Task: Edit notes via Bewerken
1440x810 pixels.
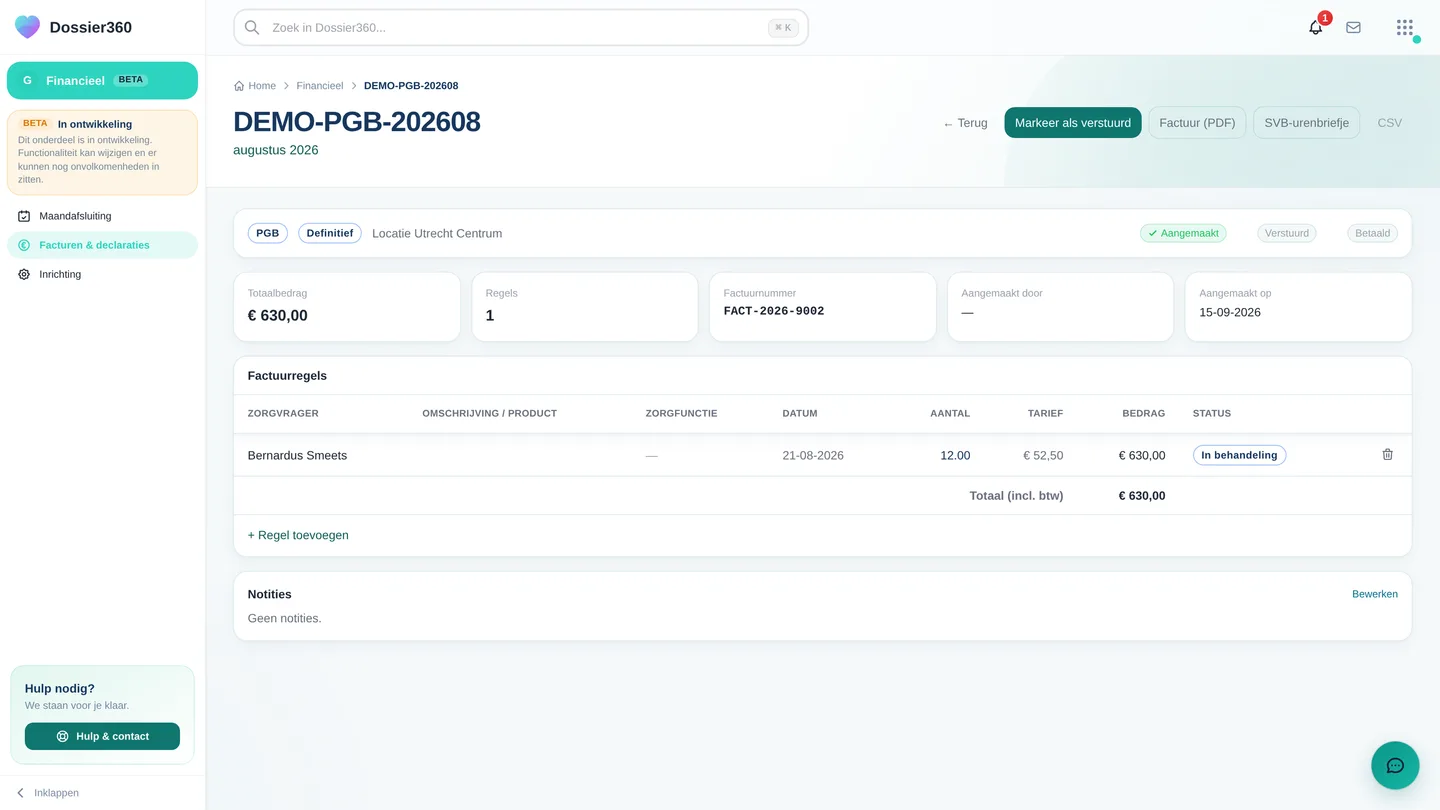Action: pos(1375,594)
